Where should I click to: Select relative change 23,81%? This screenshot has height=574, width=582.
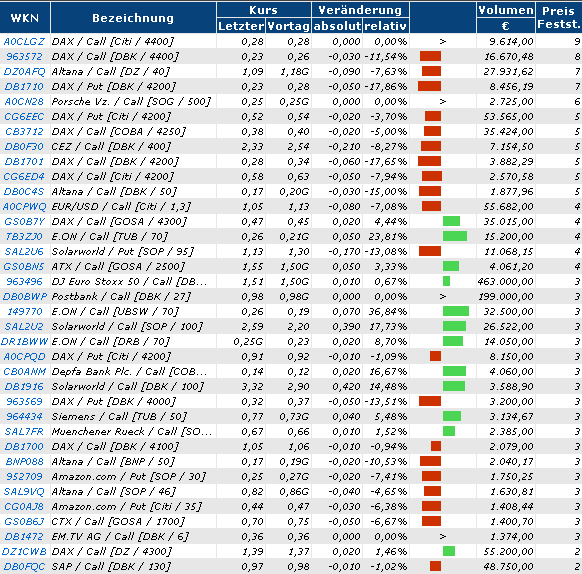388,237
